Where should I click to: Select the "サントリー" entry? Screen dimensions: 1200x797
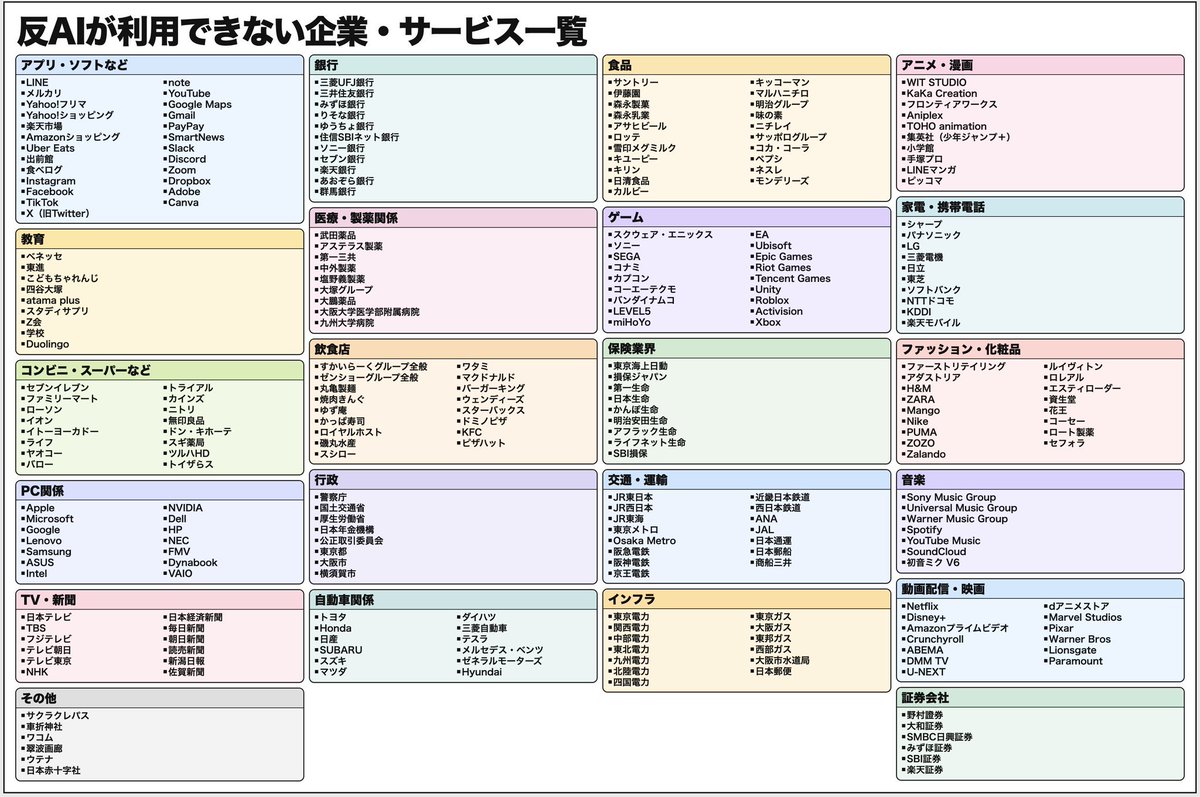pos(636,82)
